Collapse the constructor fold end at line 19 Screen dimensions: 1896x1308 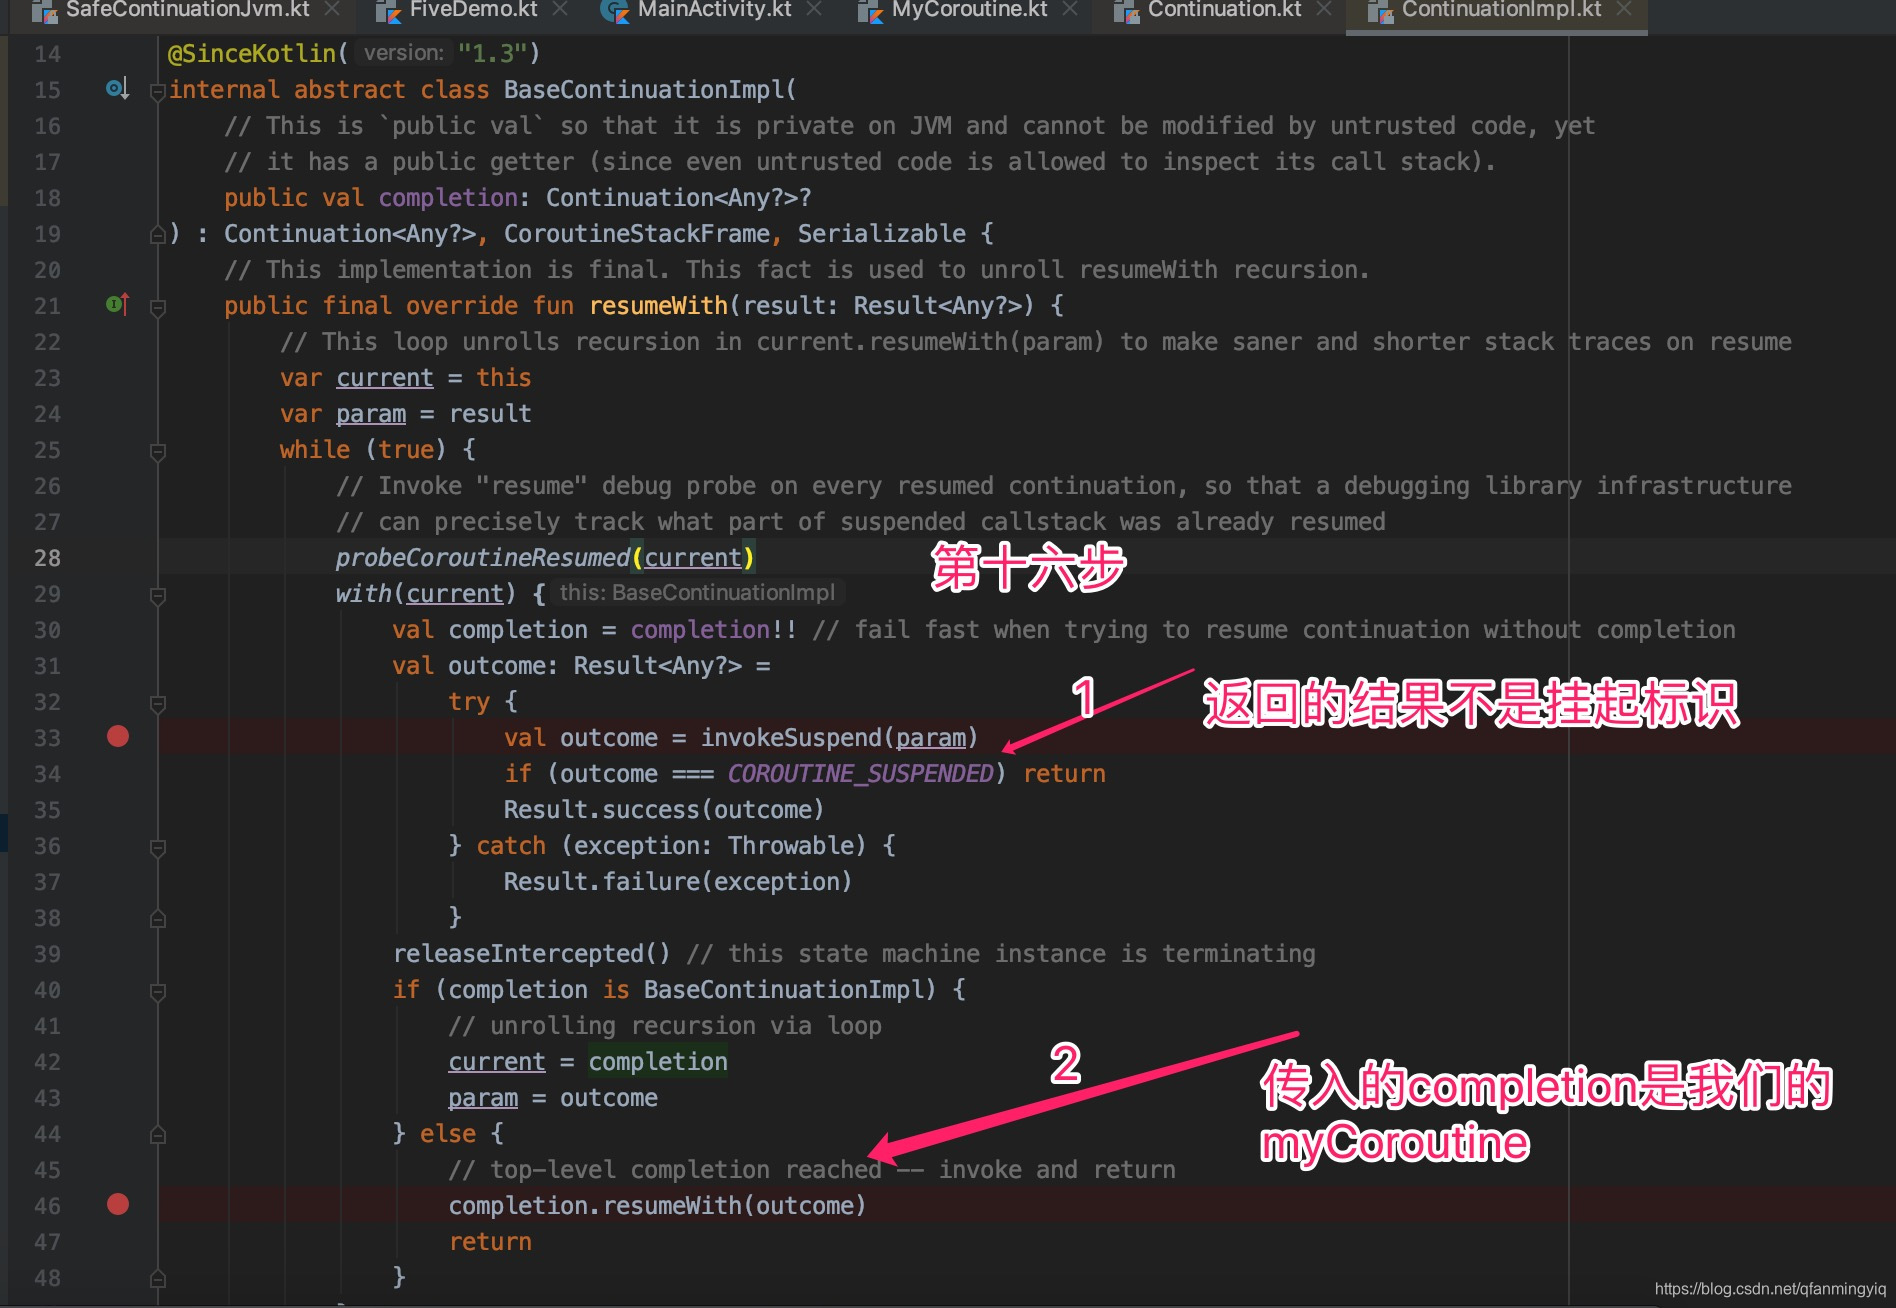click(x=157, y=234)
